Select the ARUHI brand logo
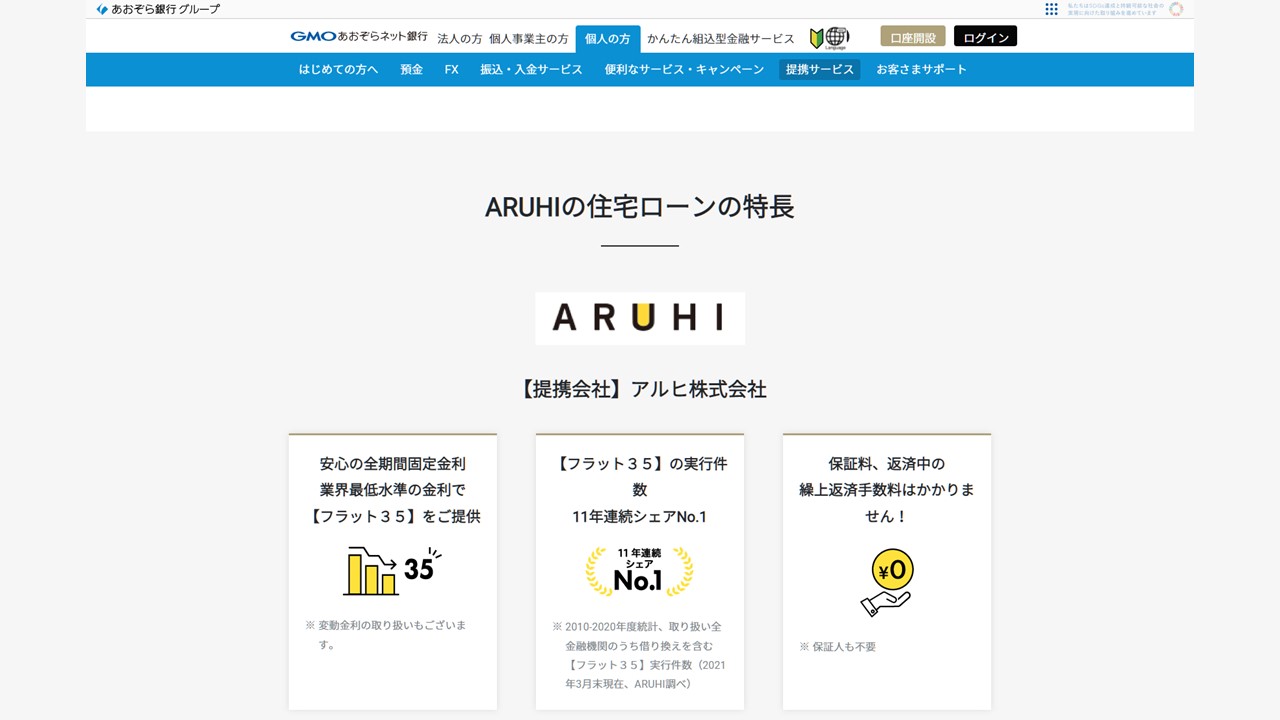This screenshot has width=1280, height=720. (639, 318)
